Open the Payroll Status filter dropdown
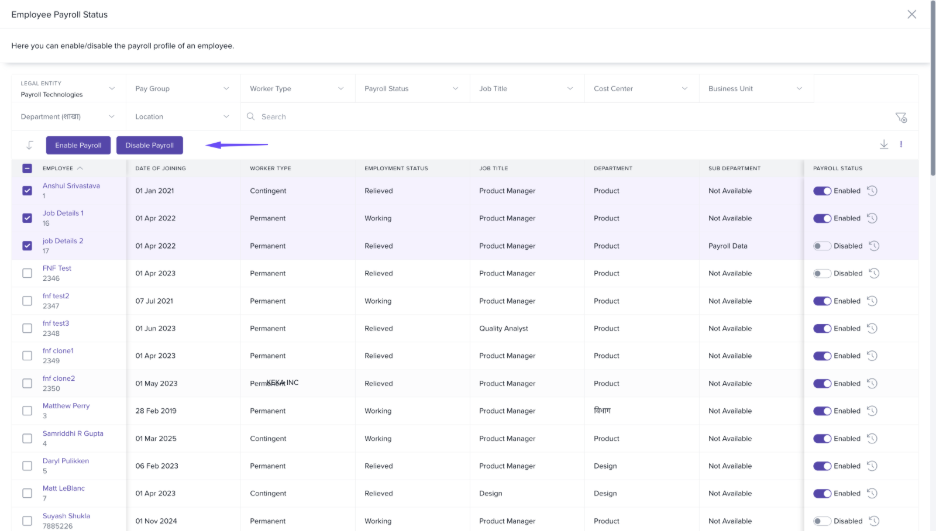Viewport: 936px width, 531px height. (x=411, y=88)
